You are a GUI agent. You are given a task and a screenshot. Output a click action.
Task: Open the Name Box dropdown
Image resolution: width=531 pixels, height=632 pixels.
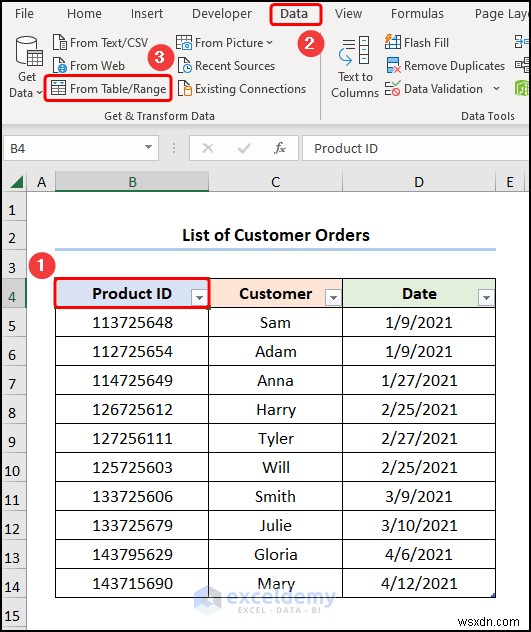tap(148, 148)
